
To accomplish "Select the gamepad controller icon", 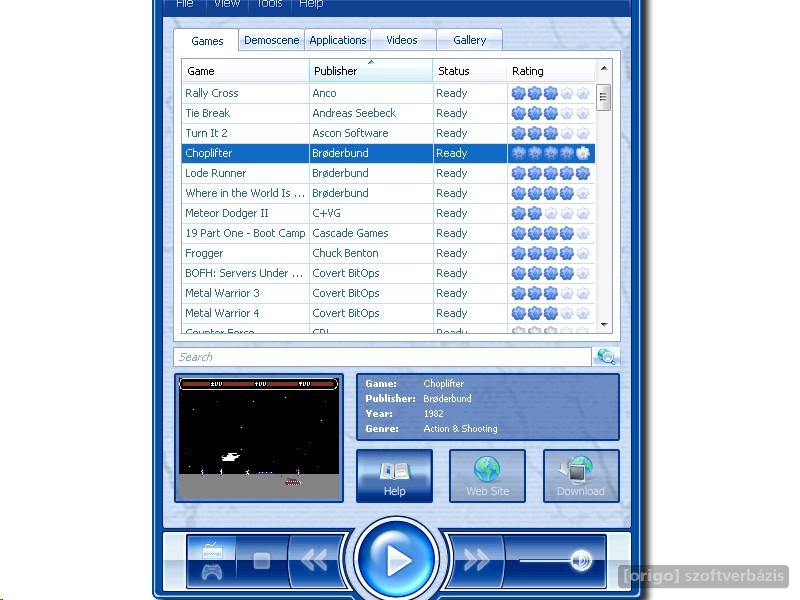I will (x=212, y=573).
